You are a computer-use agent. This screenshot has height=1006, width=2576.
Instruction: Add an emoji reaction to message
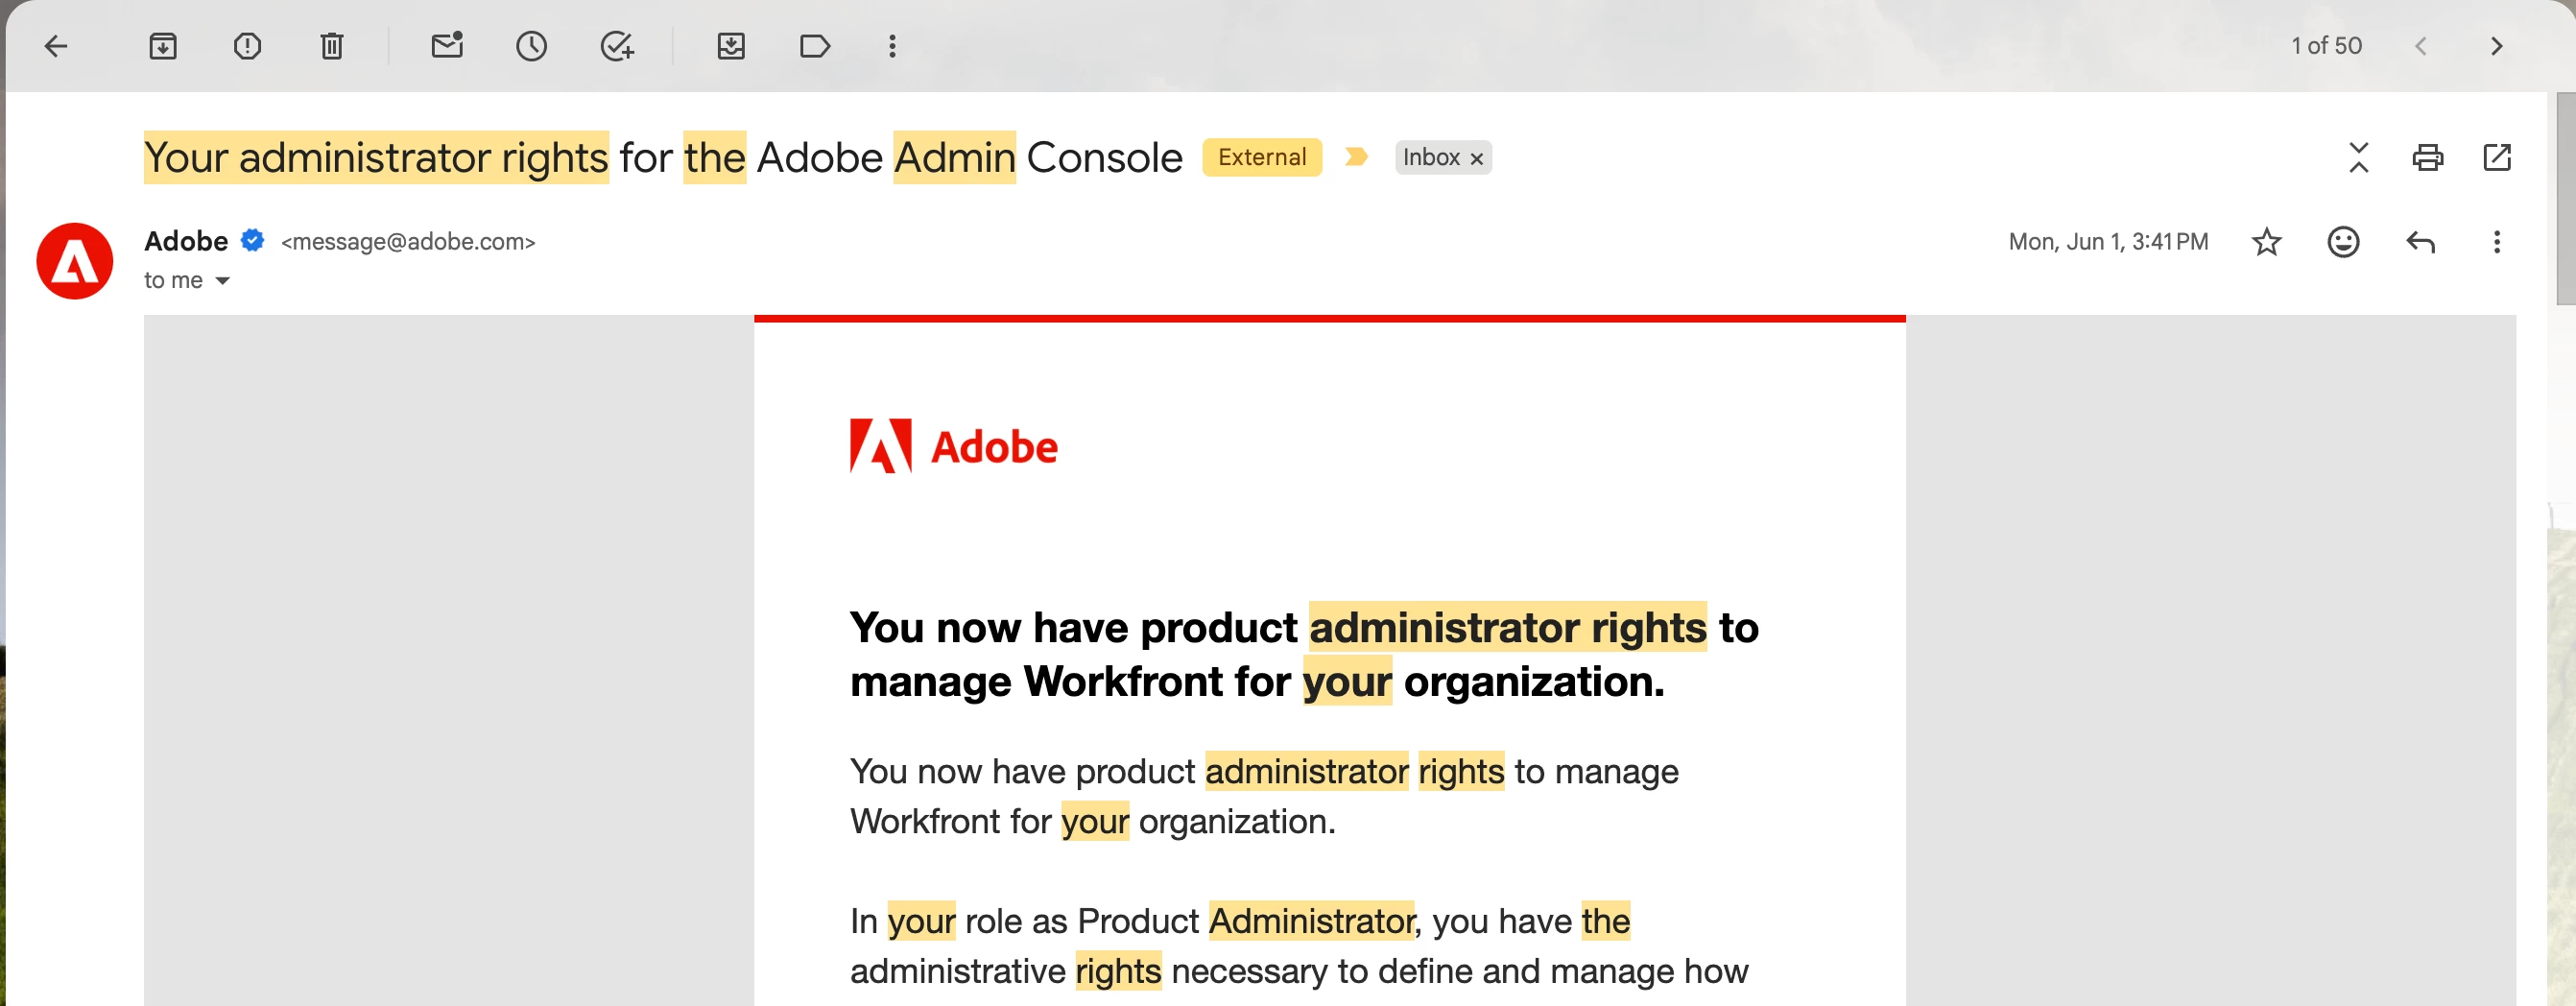[2343, 242]
